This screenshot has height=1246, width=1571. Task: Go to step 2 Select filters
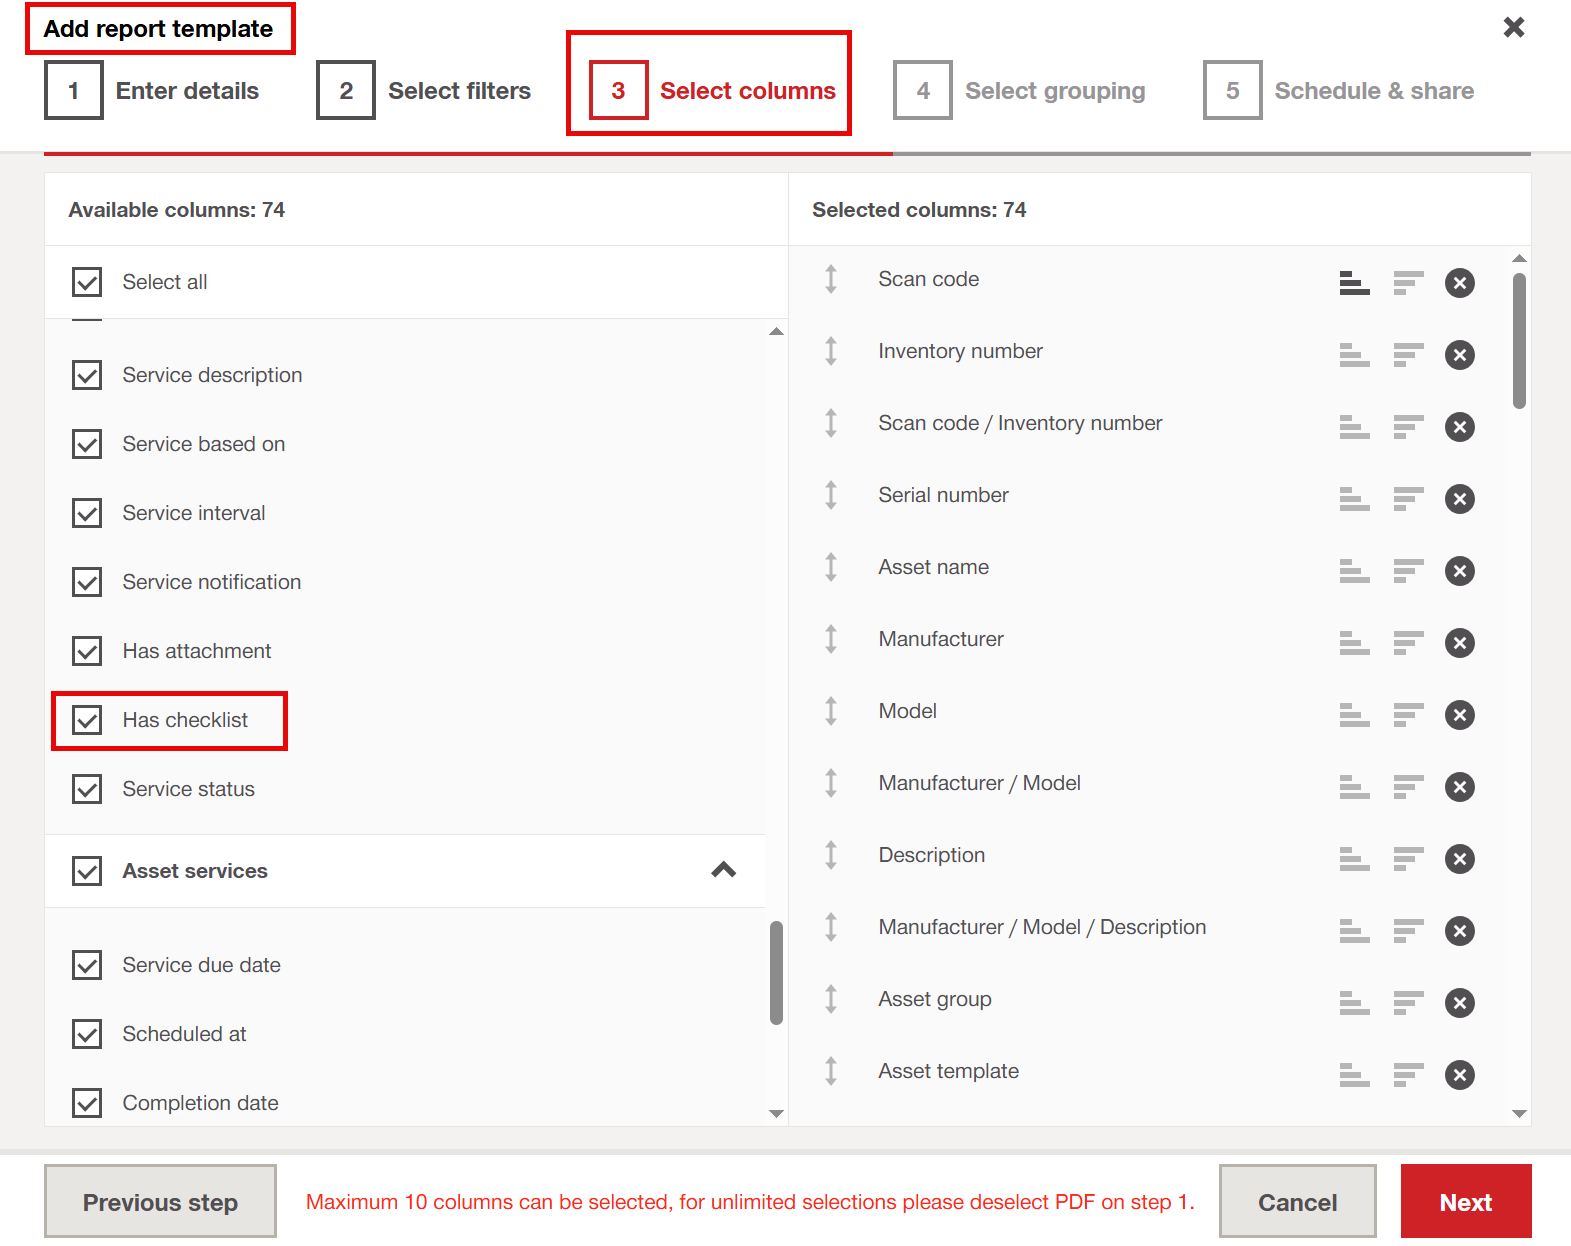425,91
